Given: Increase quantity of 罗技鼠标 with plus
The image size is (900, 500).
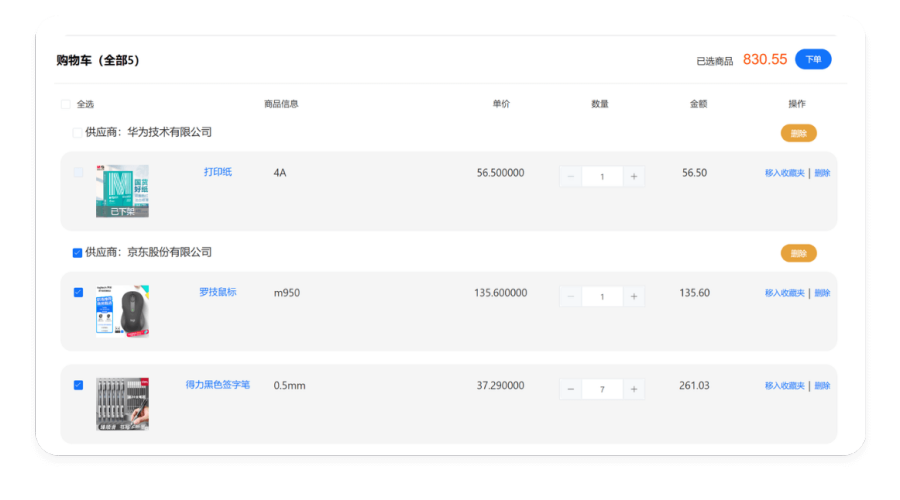Looking at the screenshot, I should (x=634, y=297).
